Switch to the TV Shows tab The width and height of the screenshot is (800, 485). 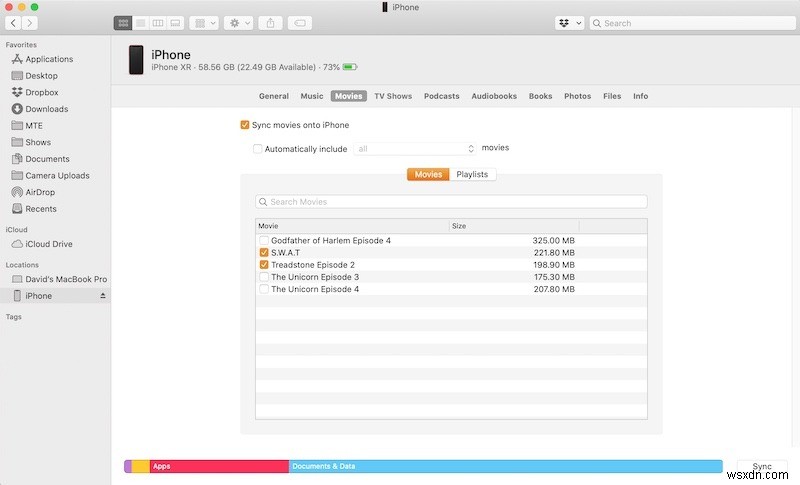(393, 96)
